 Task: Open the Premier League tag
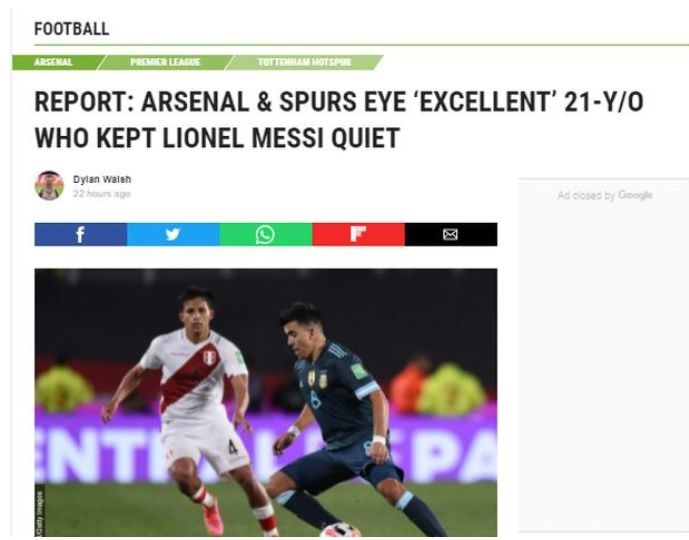(x=165, y=62)
